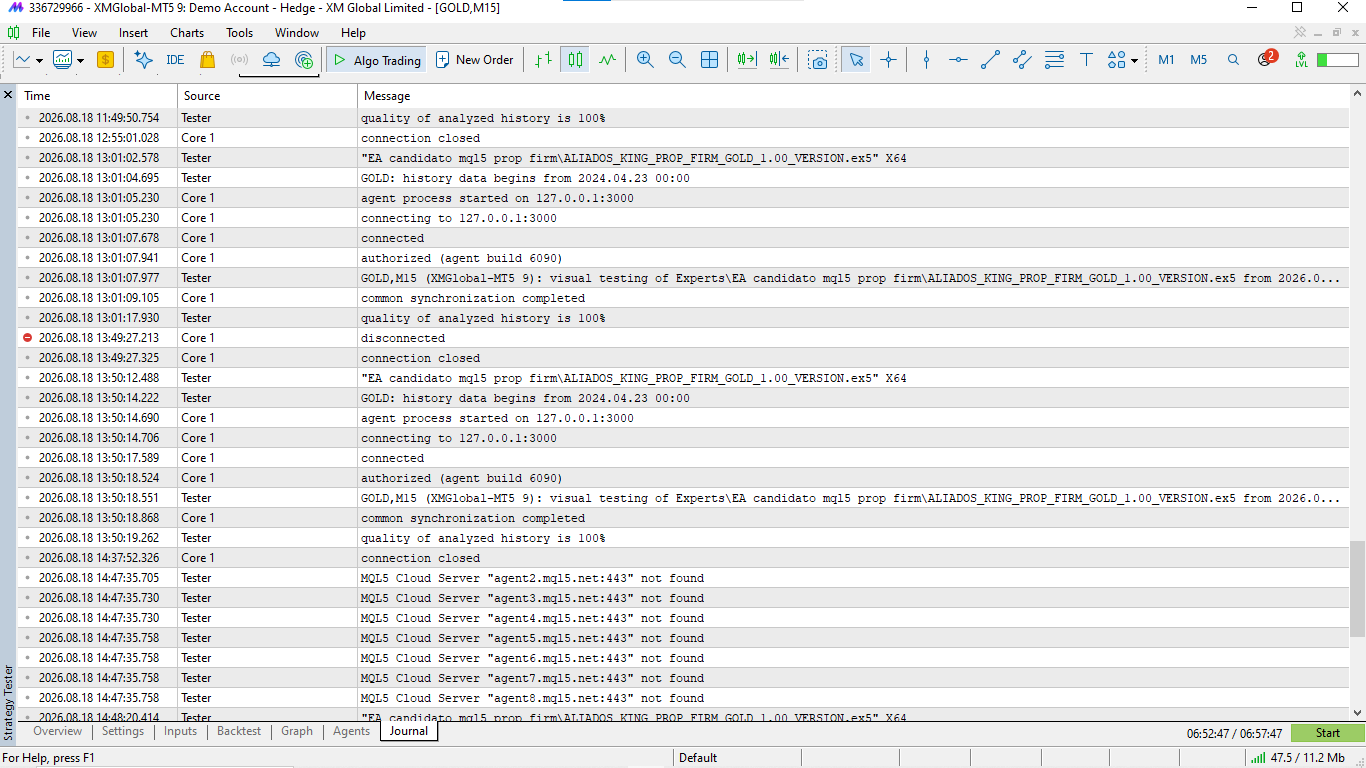Switch to the Overview tab
Viewport: 1366px width, 768px height.
[x=58, y=731]
